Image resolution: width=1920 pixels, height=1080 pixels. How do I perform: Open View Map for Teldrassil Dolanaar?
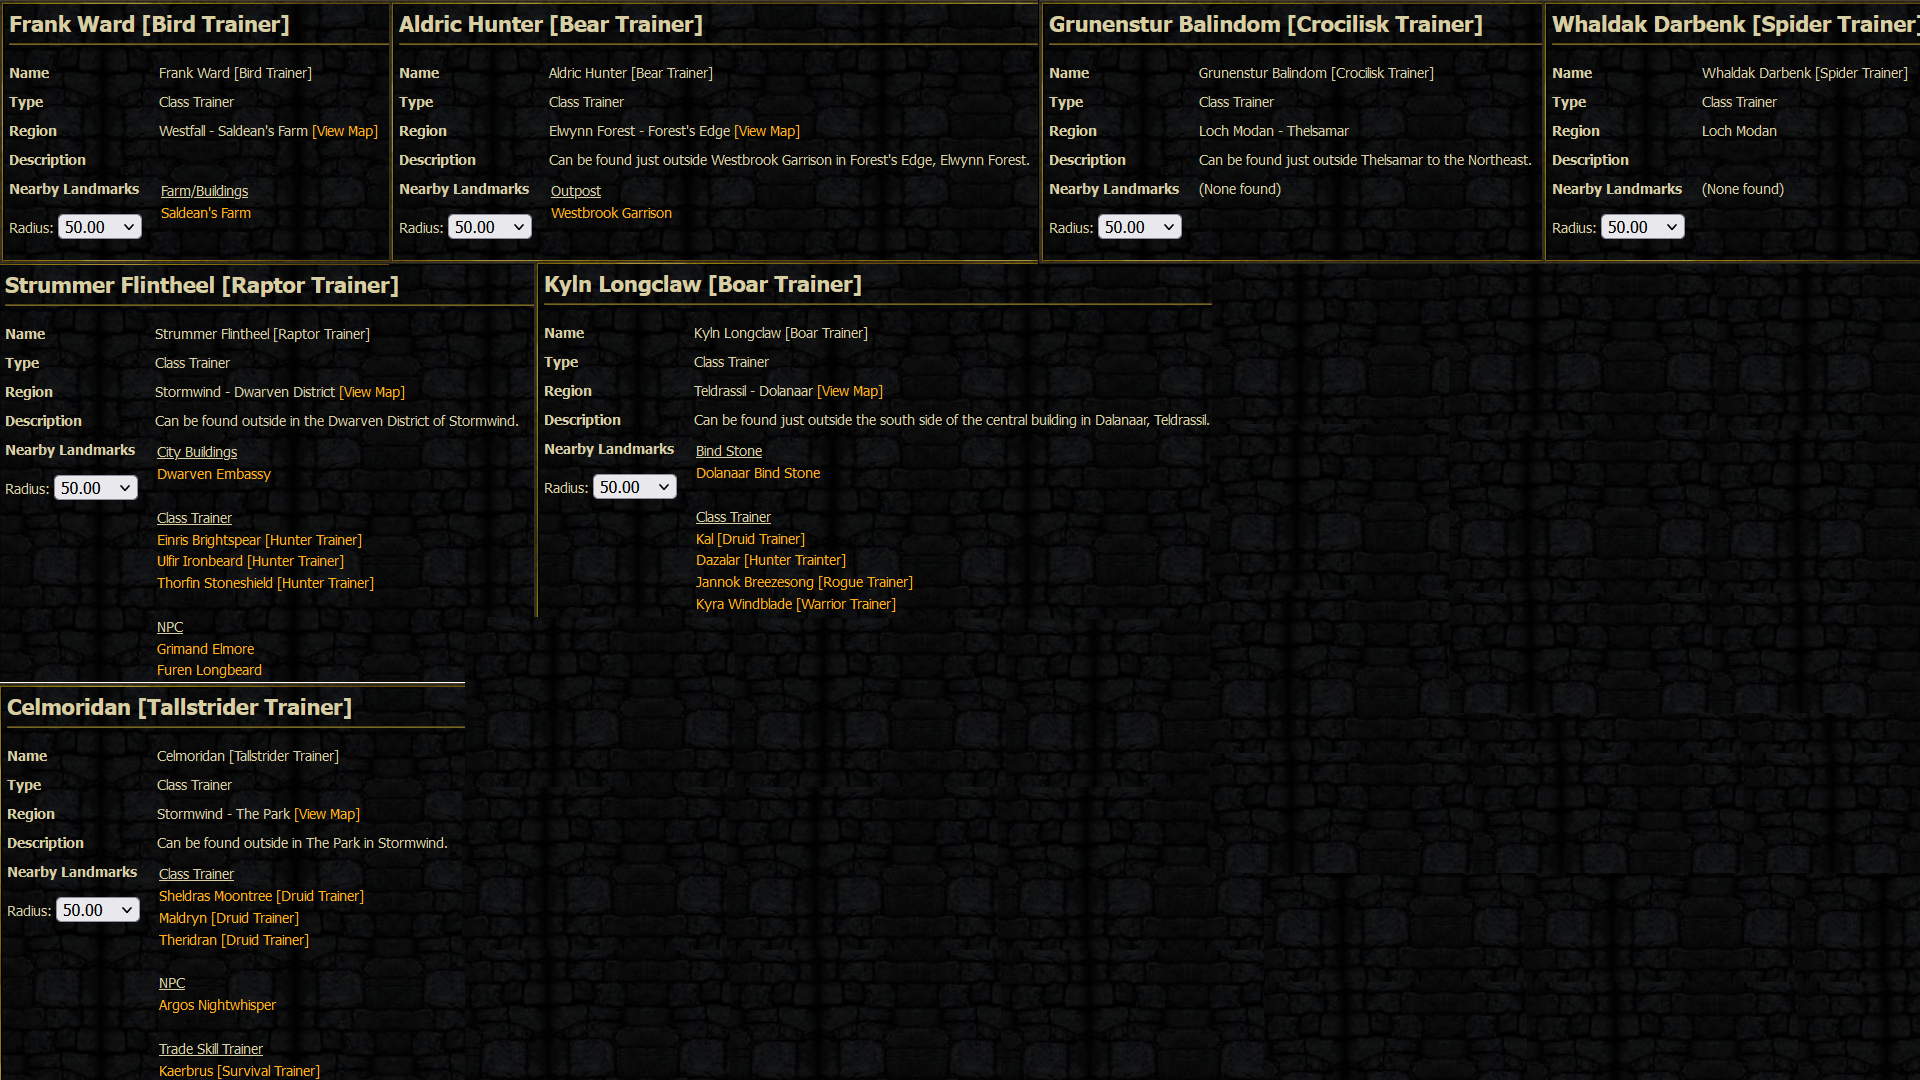(x=849, y=391)
